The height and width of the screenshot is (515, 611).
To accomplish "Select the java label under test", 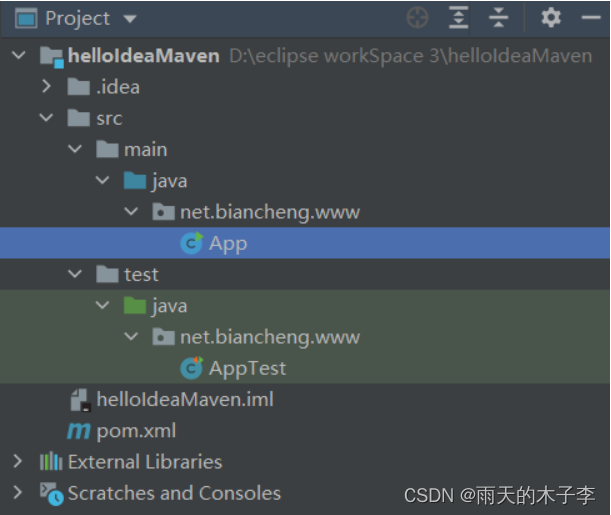I will click(x=170, y=307).
